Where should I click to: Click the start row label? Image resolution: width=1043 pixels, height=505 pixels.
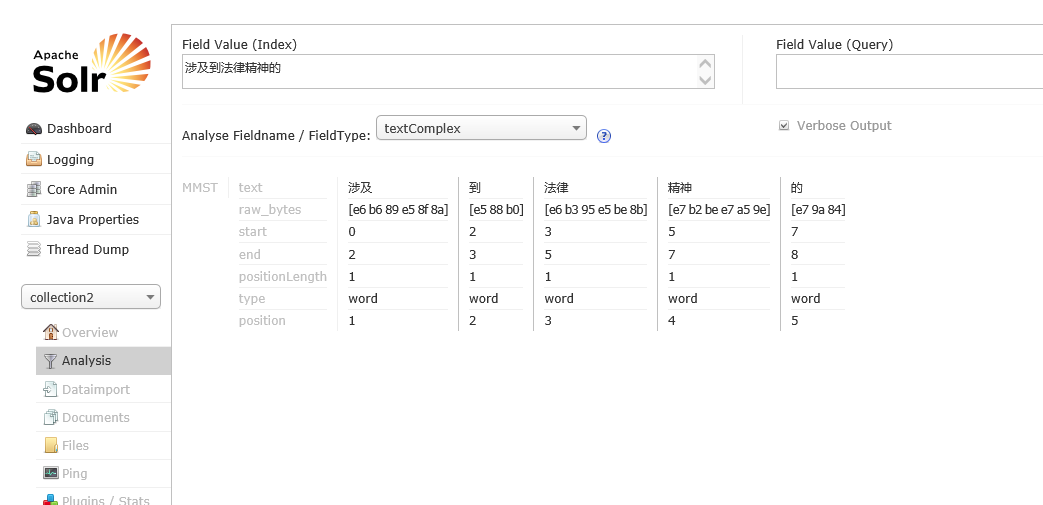[x=253, y=232]
